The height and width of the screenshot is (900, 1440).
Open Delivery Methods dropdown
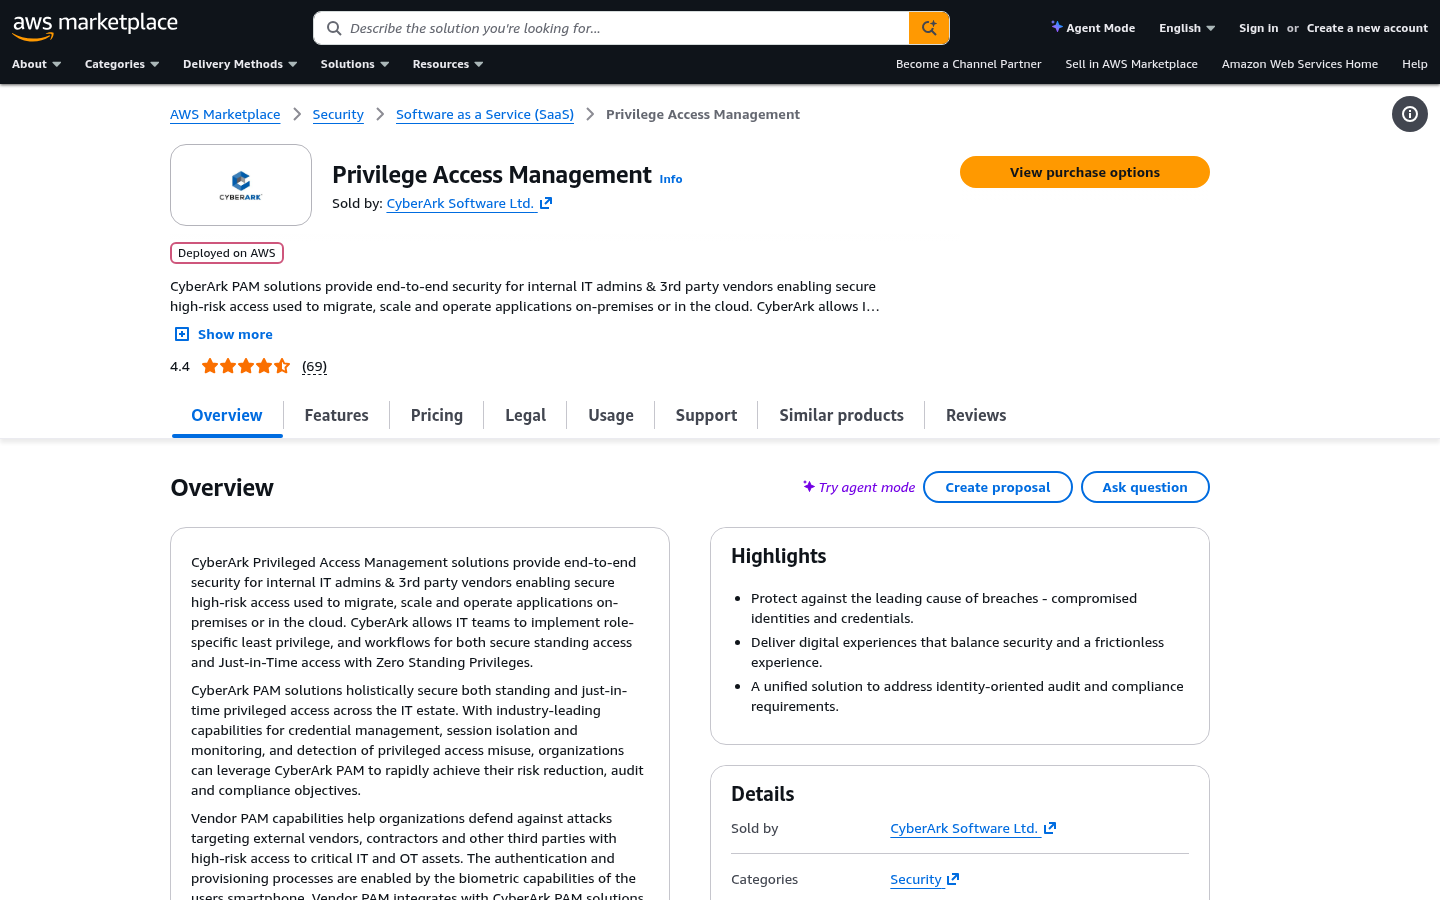[240, 64]
